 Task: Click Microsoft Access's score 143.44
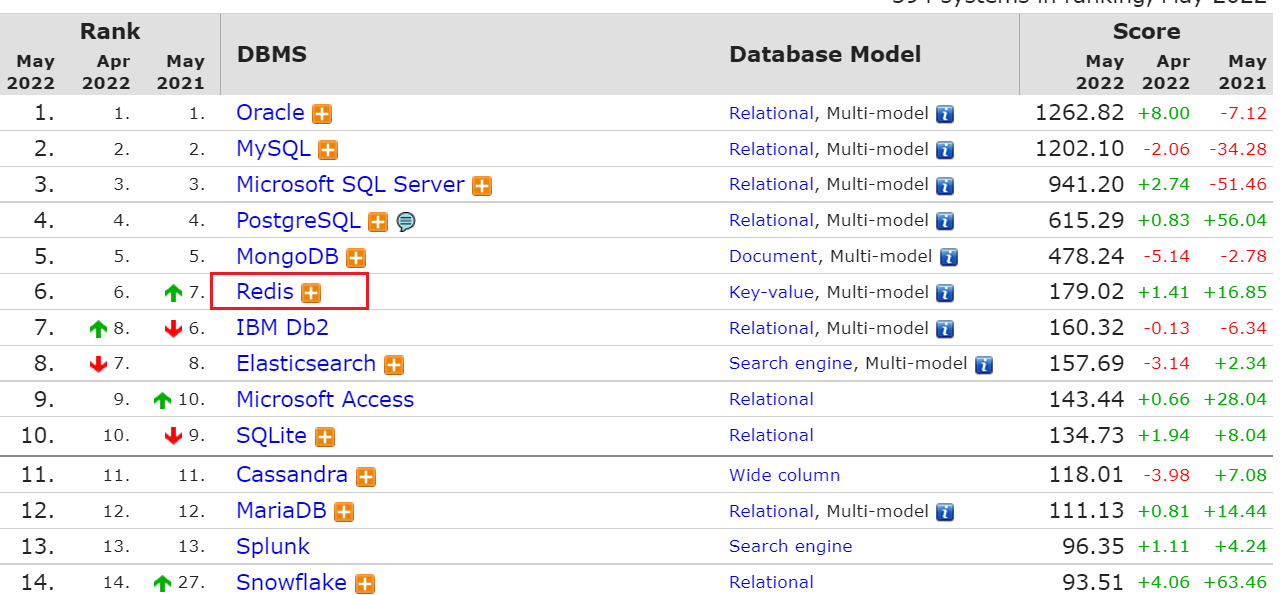[x=1087, y=399]
